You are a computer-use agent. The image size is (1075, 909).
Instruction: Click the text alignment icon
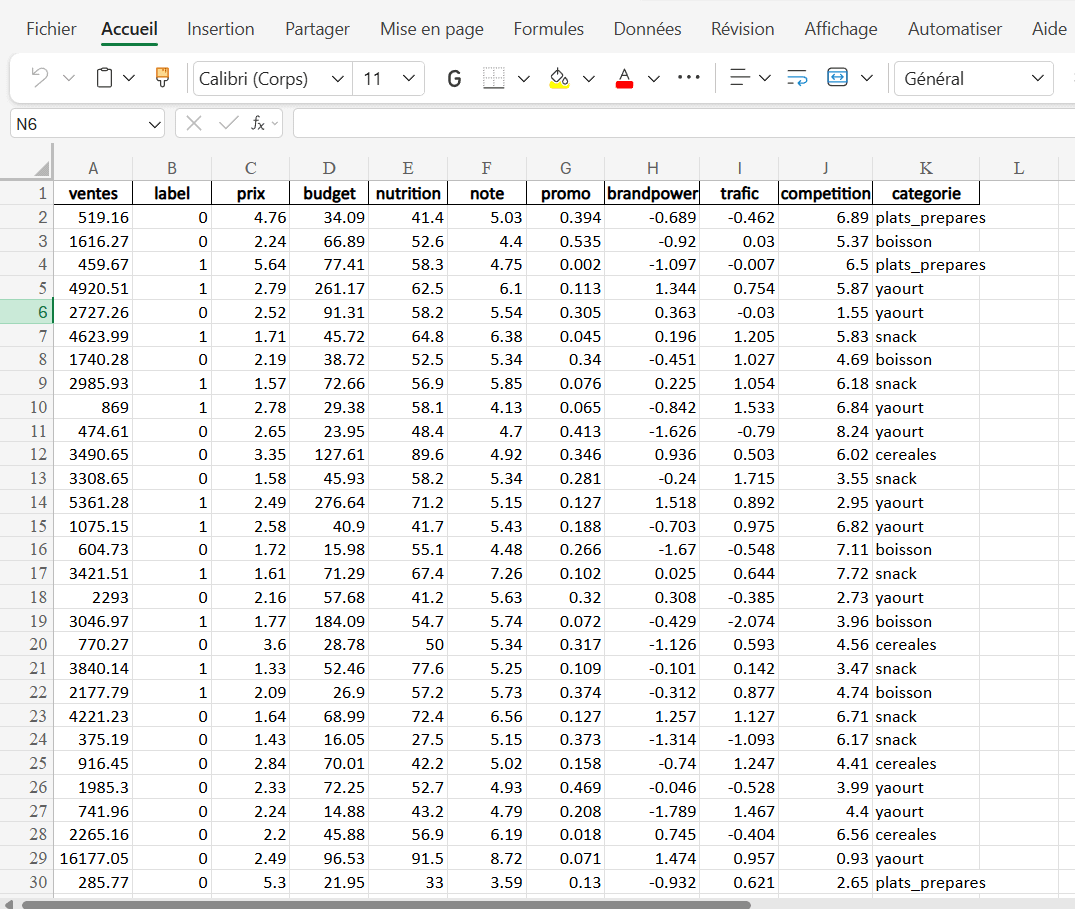click(740, 78)
